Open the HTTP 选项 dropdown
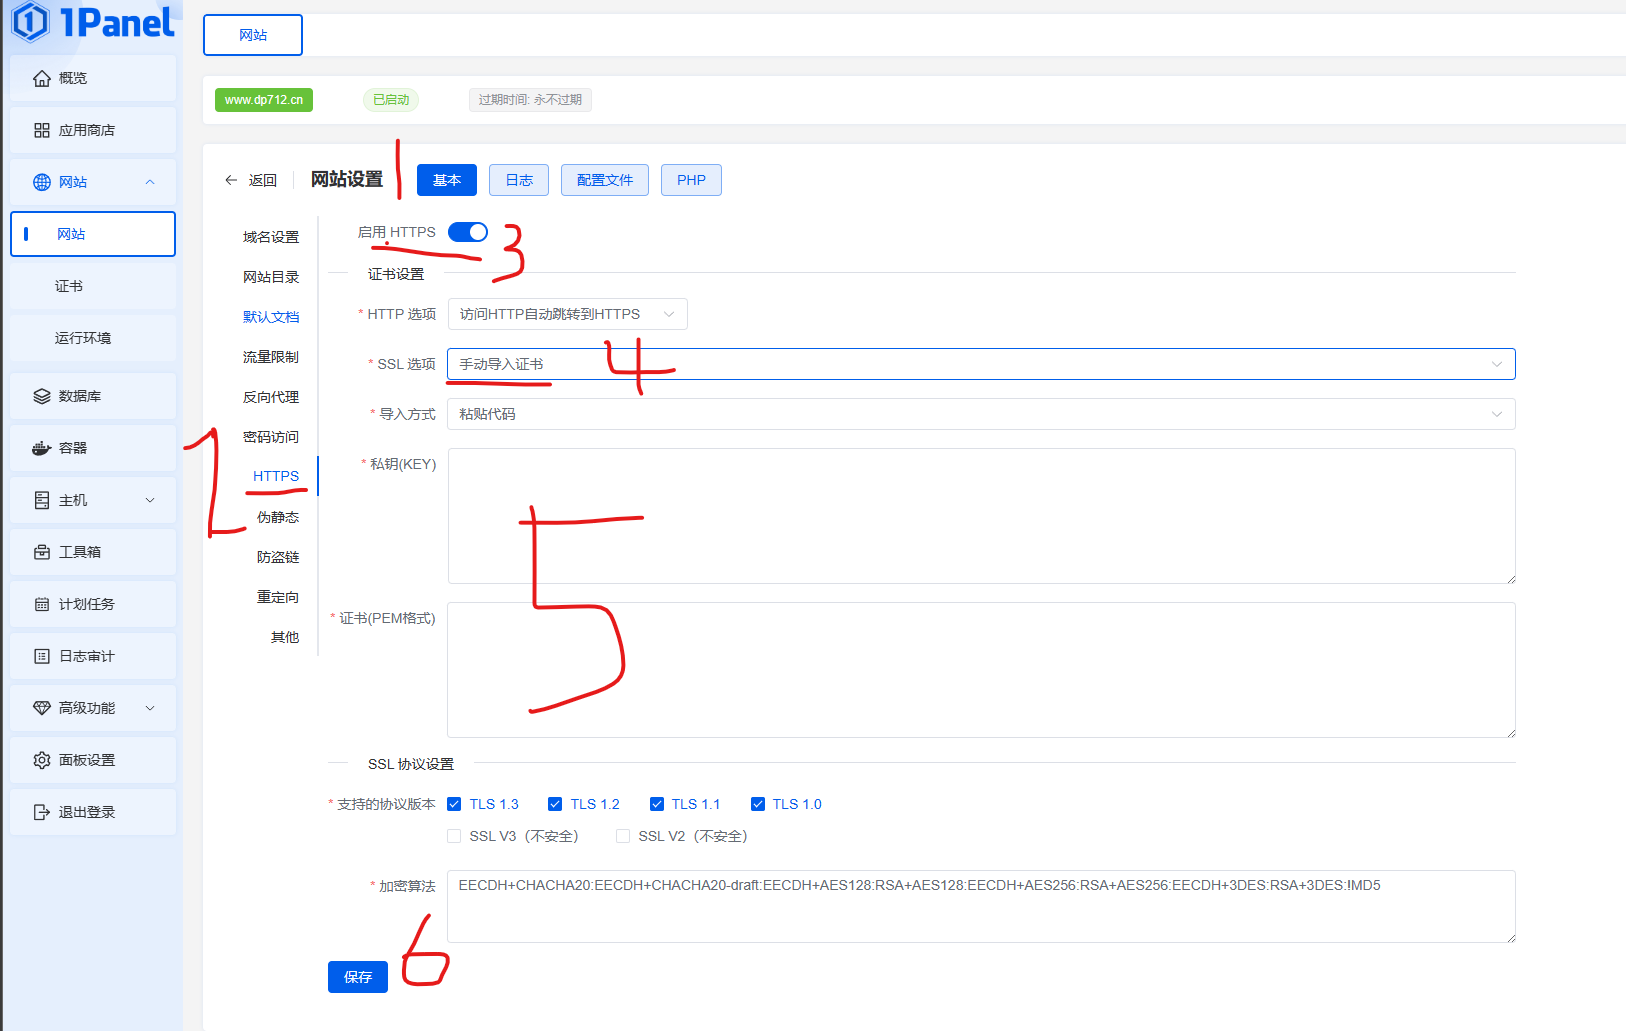This screenshot has width=1626, height=1031. 567,314
